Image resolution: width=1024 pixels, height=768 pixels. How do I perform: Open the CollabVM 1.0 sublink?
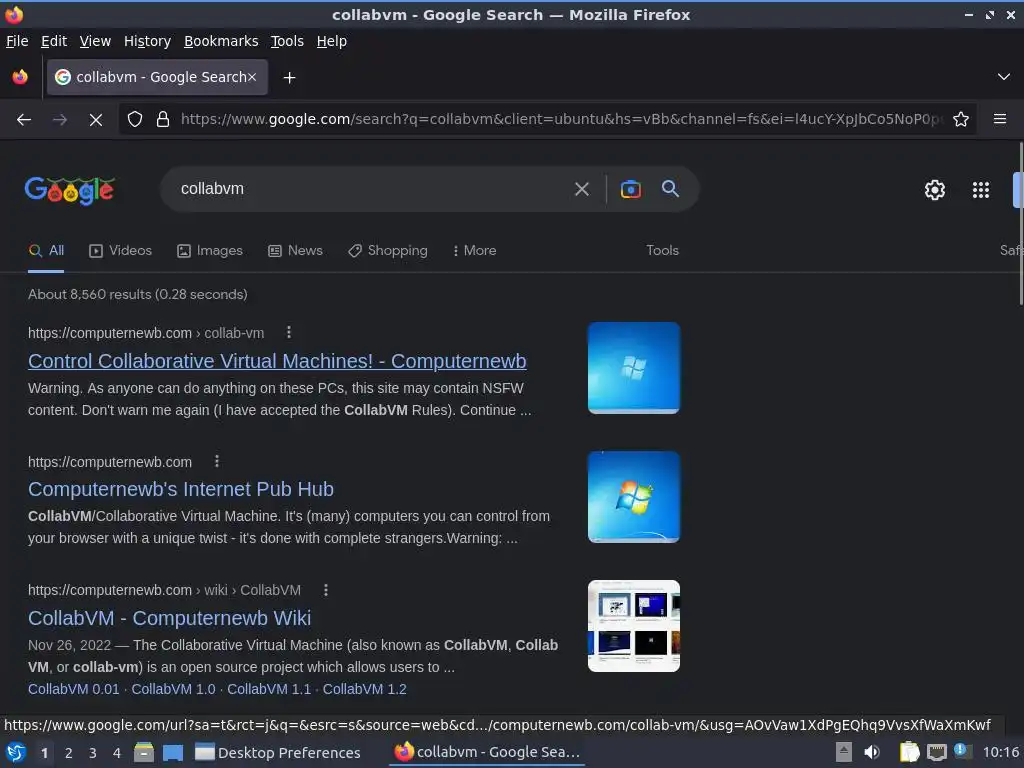(x=173, y=689)
